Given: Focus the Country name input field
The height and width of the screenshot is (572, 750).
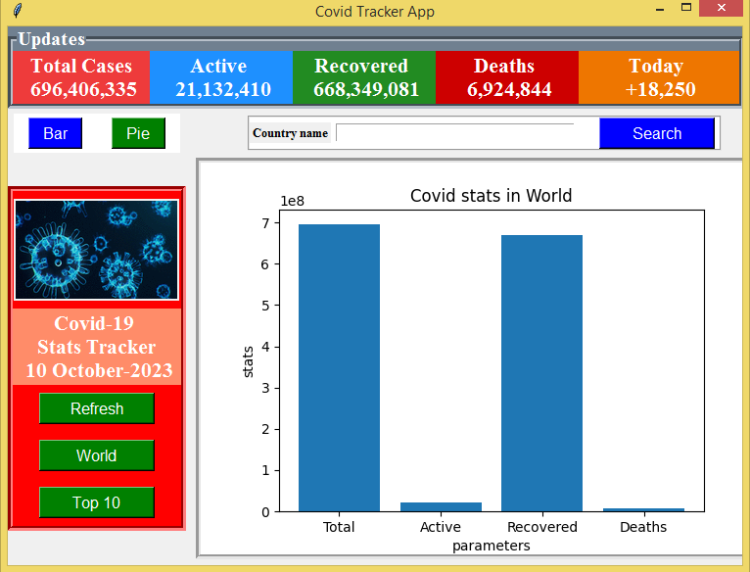Looking at the screenshot, I should tap(467, 133).
